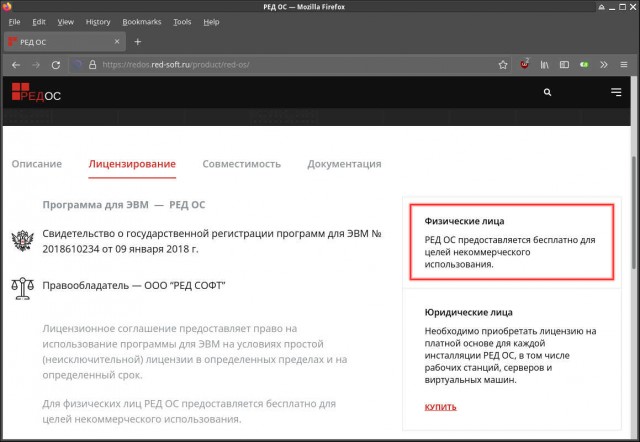Viewport: 640px width, 442px height.
Task: Minimize the Firefox window
Action: click(x=612, y=7)
